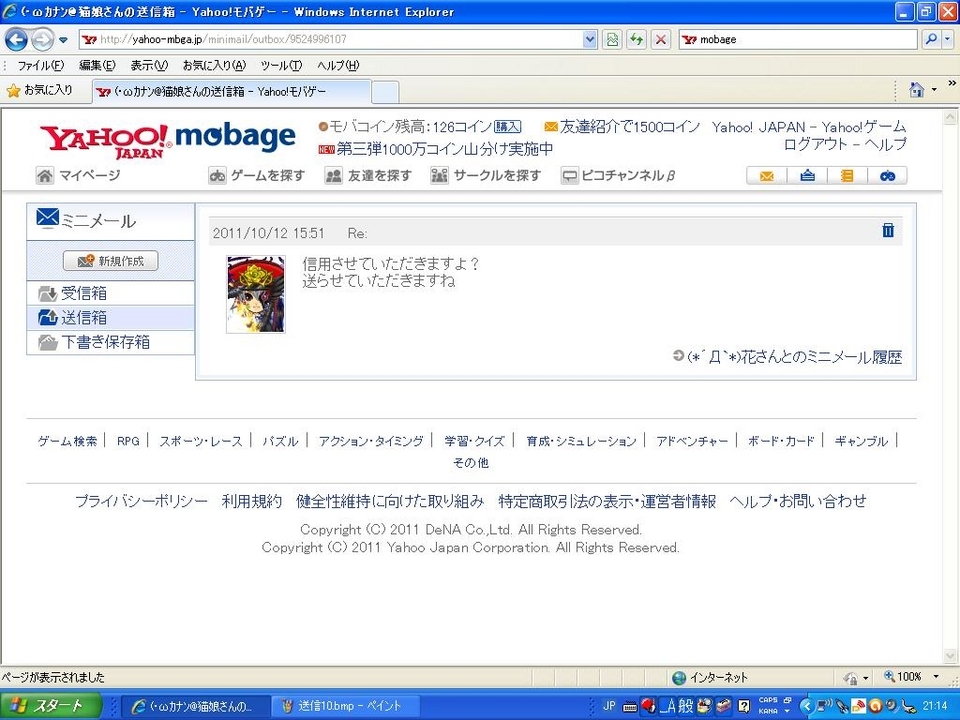Viewport: 960px width, 720px height.
Task: Click the orange list shortcut button
Action: (x=847, y=176)
